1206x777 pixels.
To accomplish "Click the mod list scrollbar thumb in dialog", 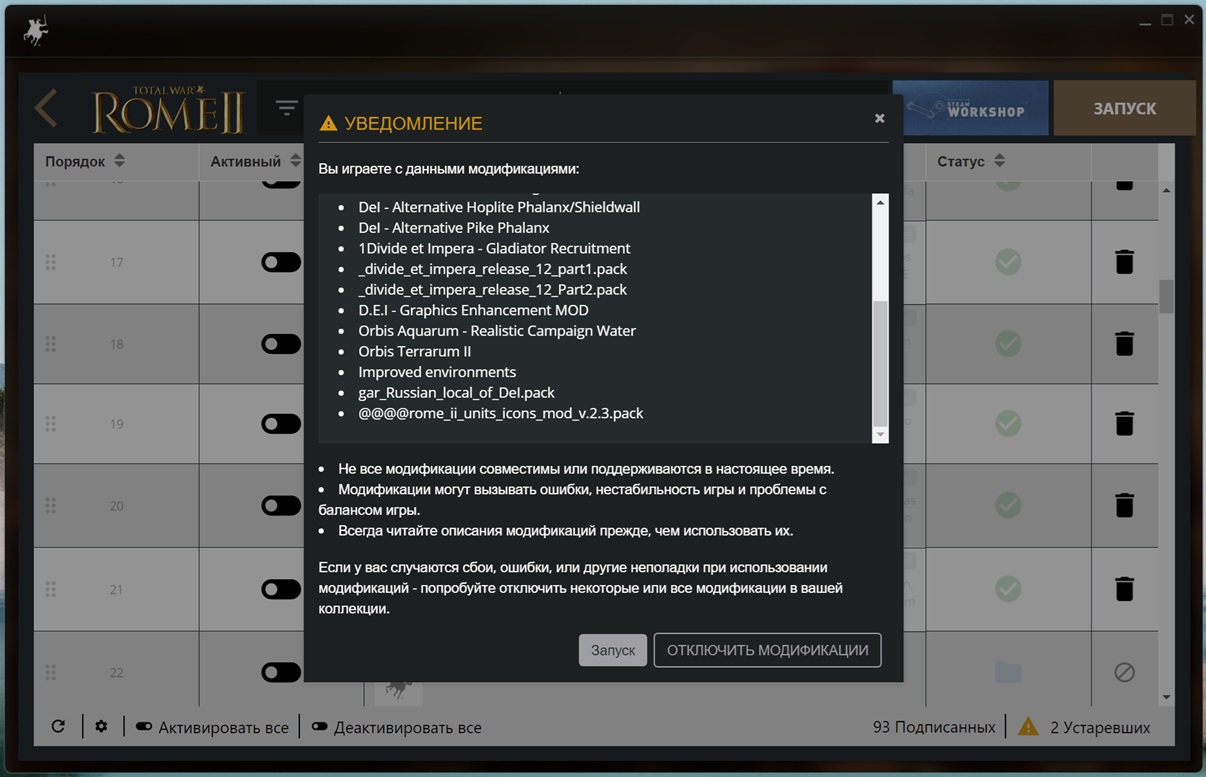I will pos(880,362).
